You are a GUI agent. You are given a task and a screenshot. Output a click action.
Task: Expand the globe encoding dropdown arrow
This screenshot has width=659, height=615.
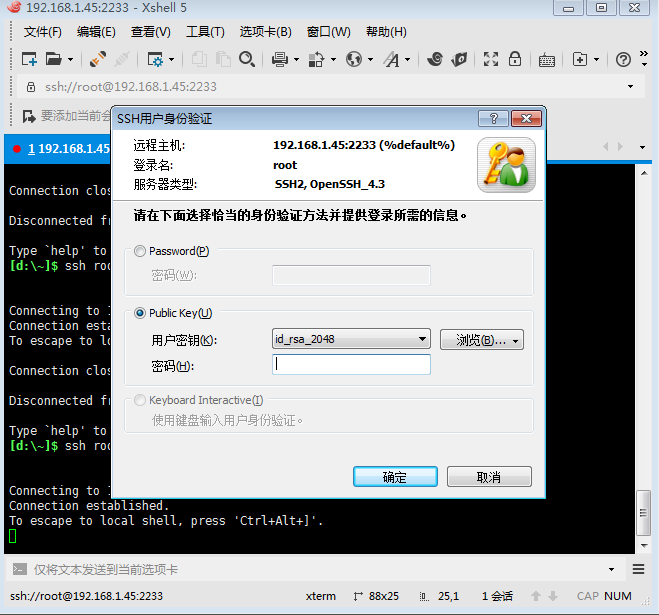[370, 60]
